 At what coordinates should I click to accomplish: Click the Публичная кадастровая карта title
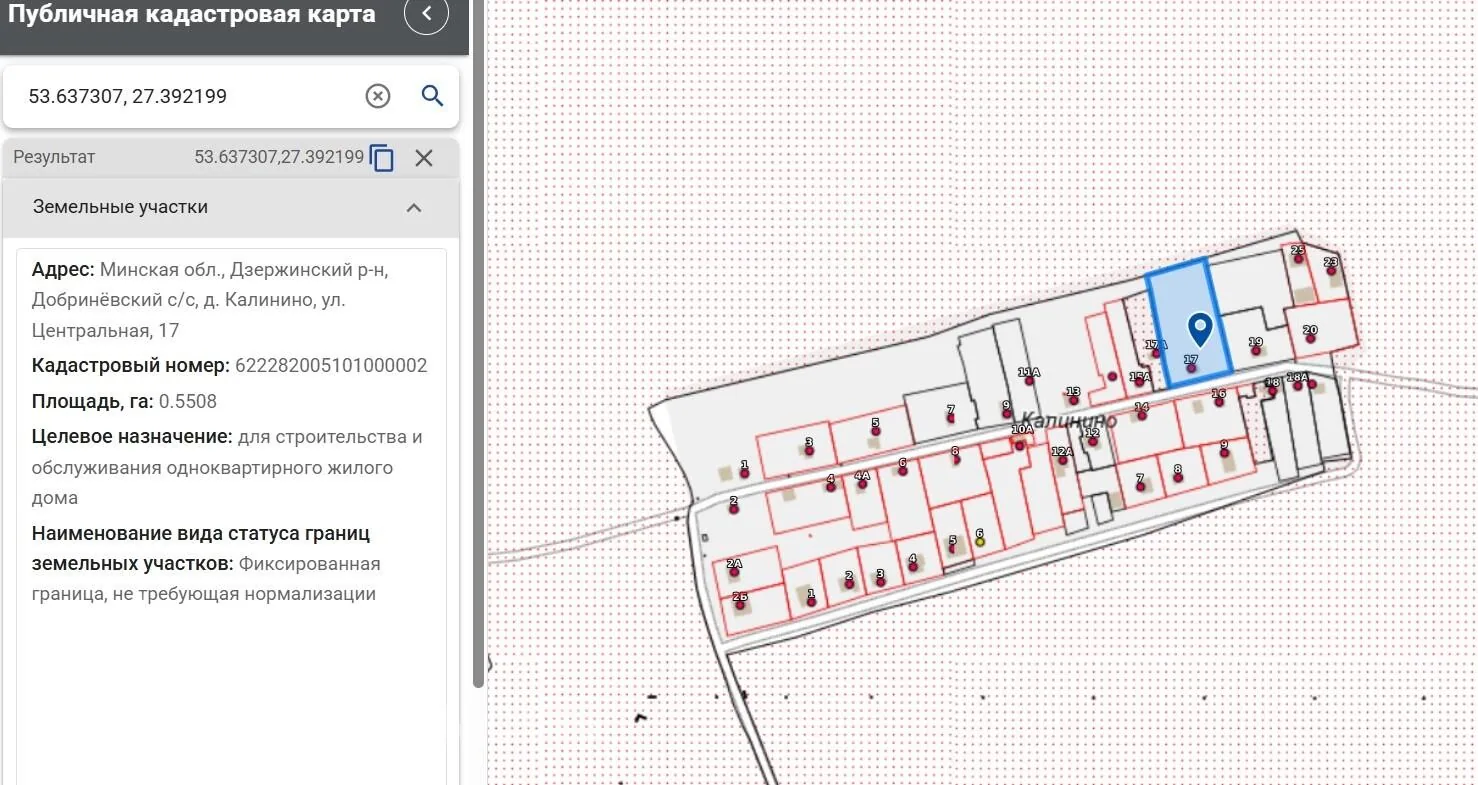(192, 14)
